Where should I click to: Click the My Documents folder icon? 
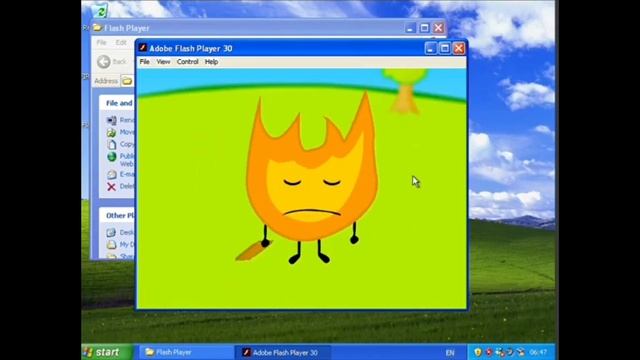(111, 244)
